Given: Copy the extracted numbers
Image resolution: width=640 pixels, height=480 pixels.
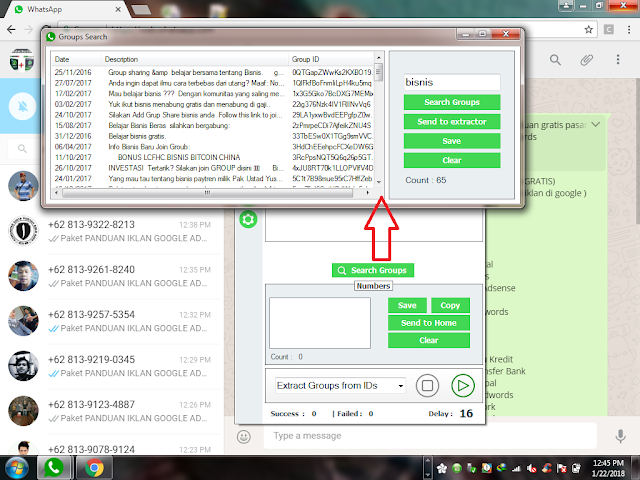Looking at the screenshot, I should click(x=450, y=305).
